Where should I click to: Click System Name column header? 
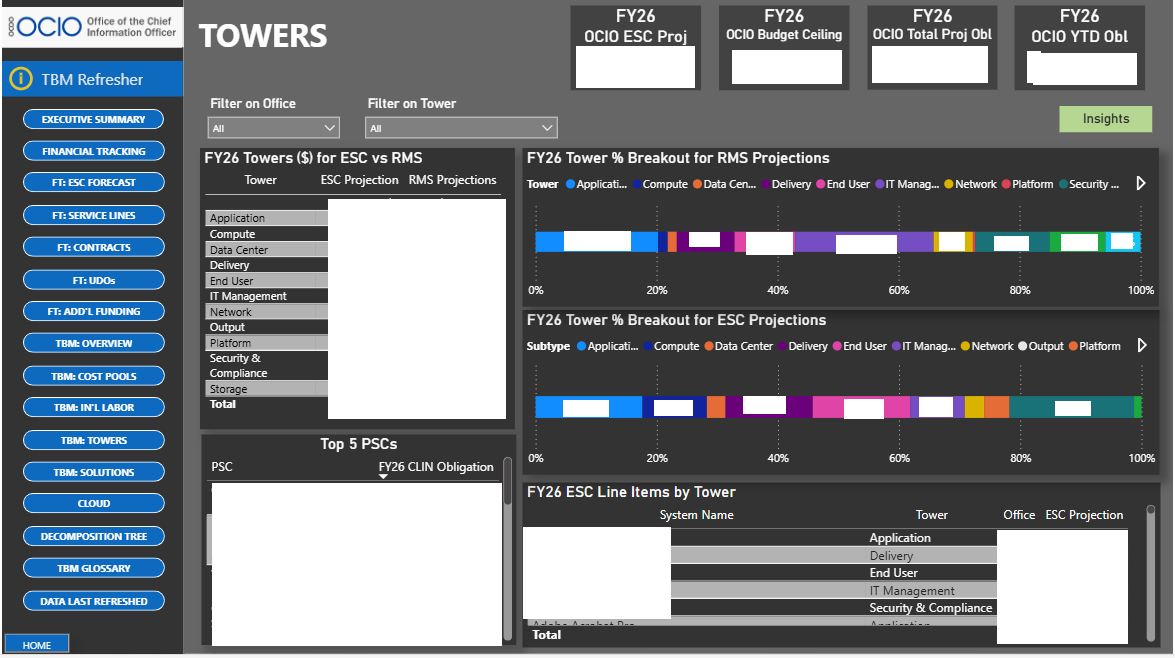click(x=696, y=515)
